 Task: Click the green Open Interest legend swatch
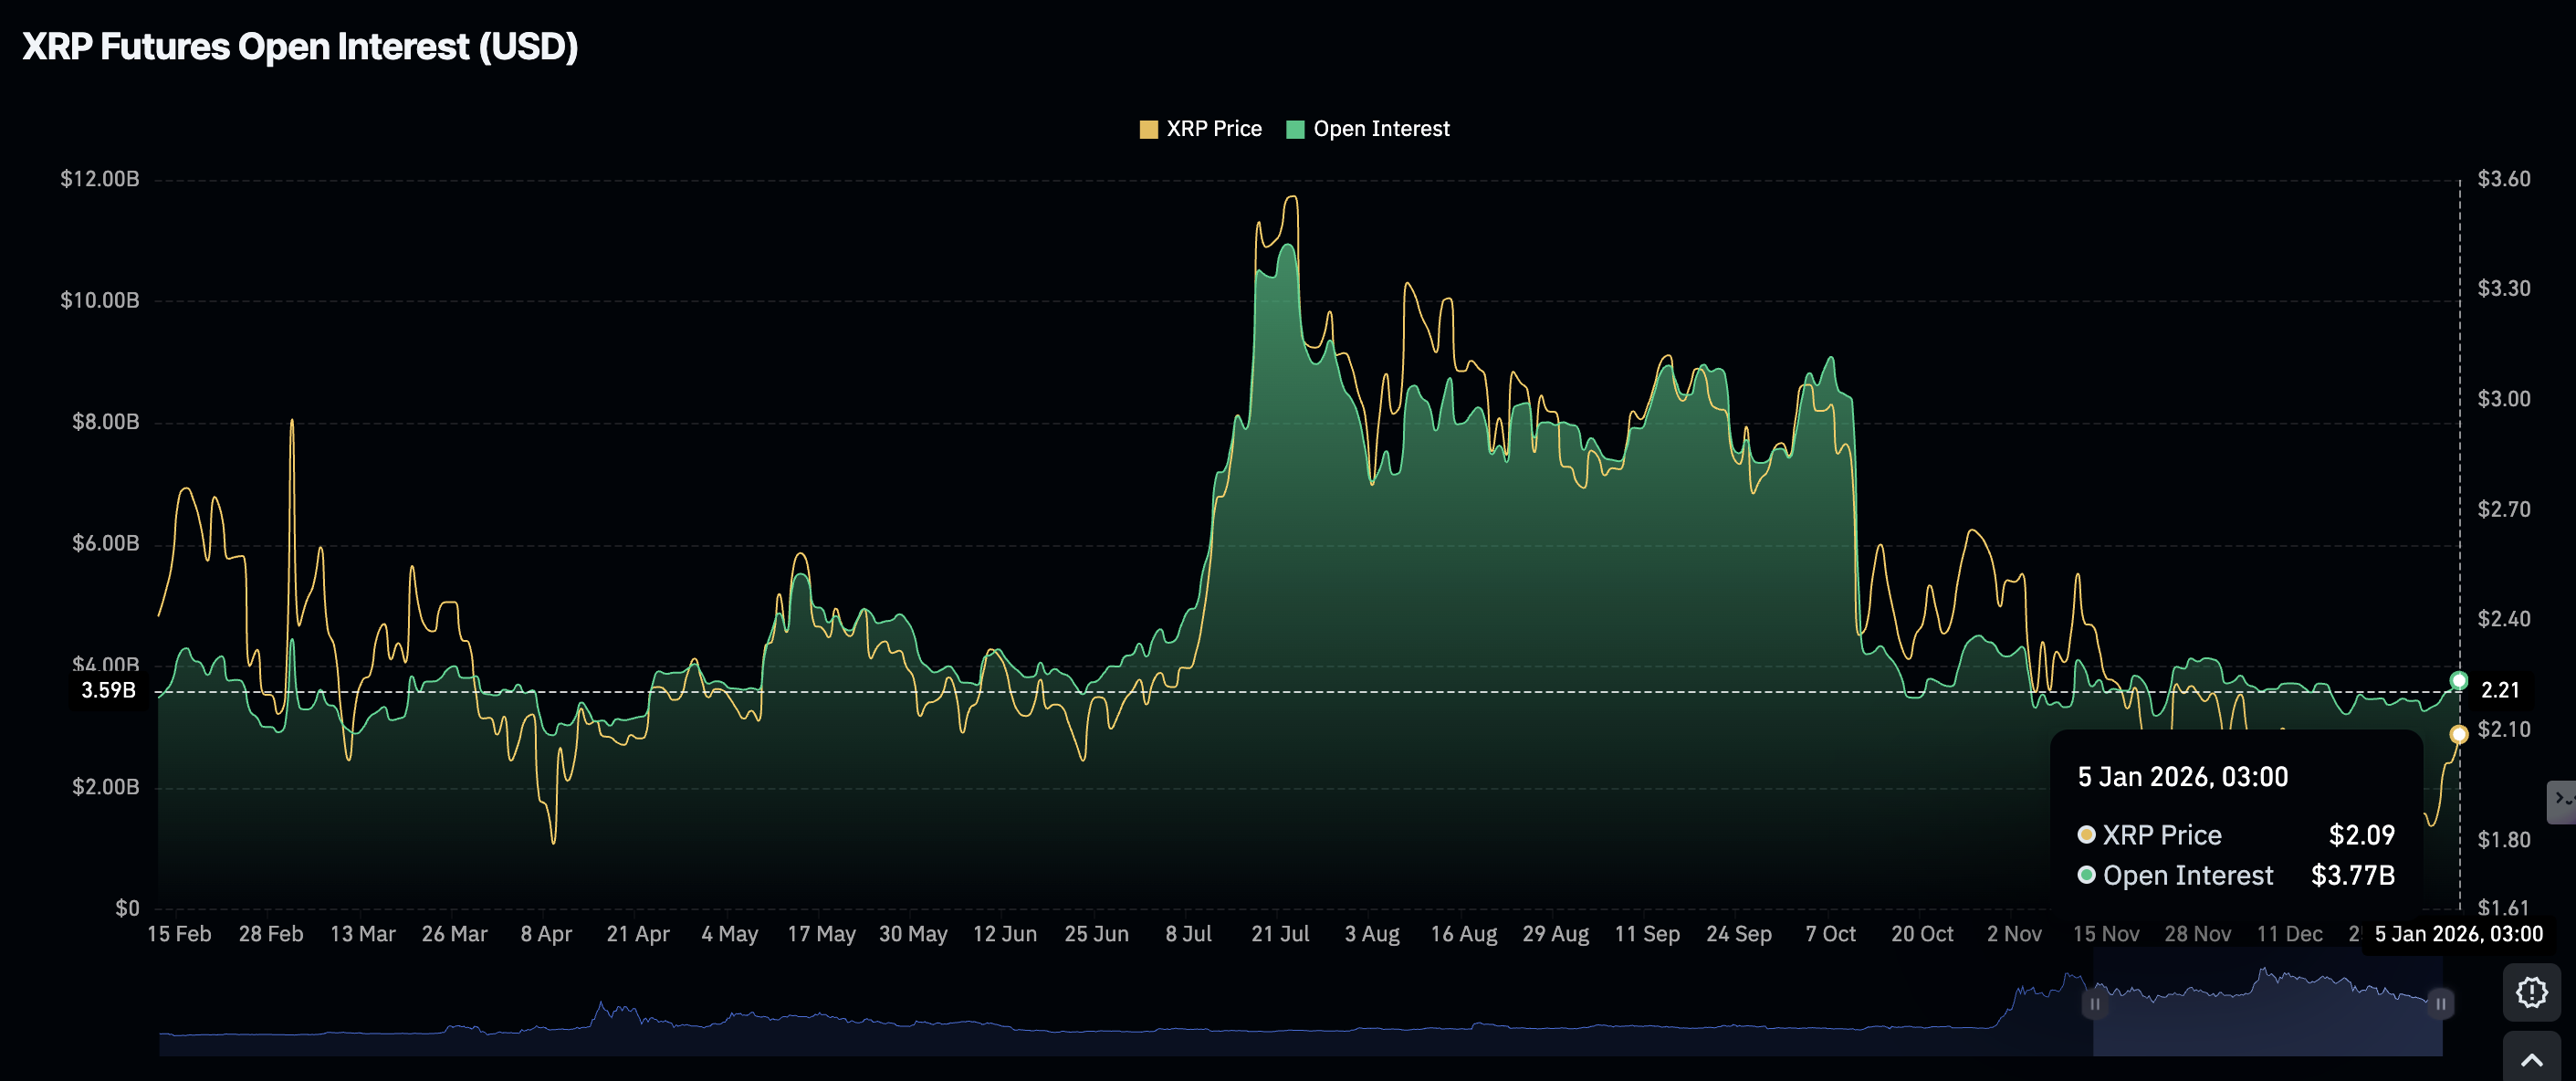[1297, 128]
